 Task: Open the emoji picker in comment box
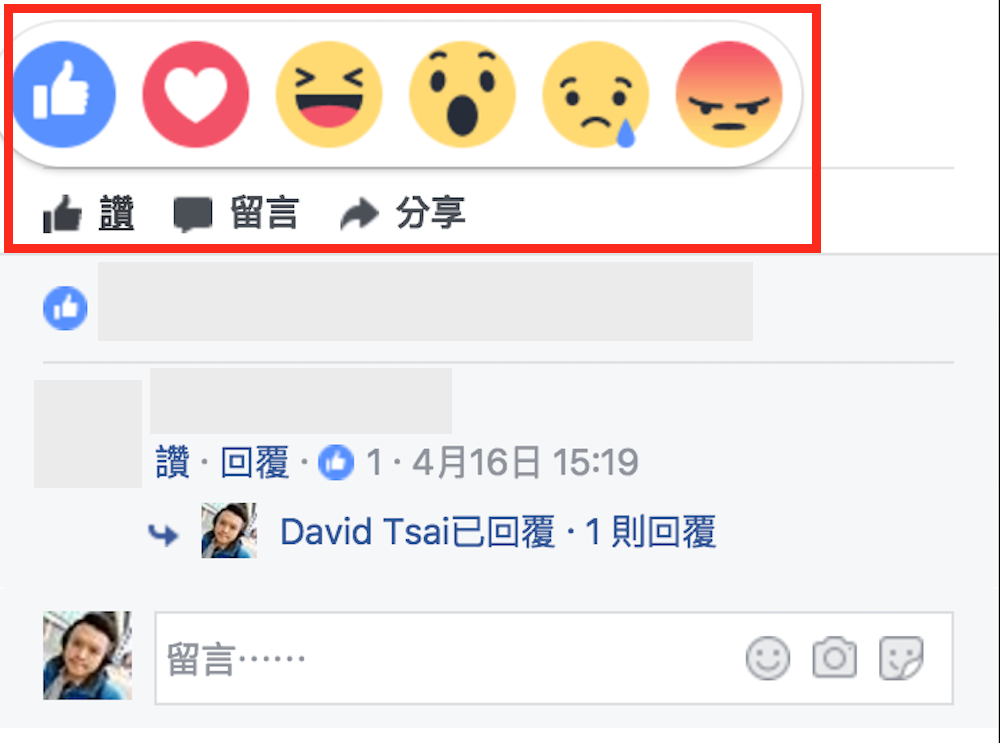point(768,658)
